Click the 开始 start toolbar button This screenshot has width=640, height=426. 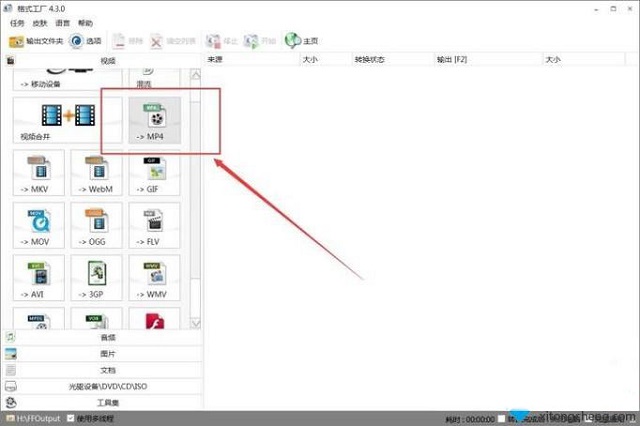tap(260, 41)
